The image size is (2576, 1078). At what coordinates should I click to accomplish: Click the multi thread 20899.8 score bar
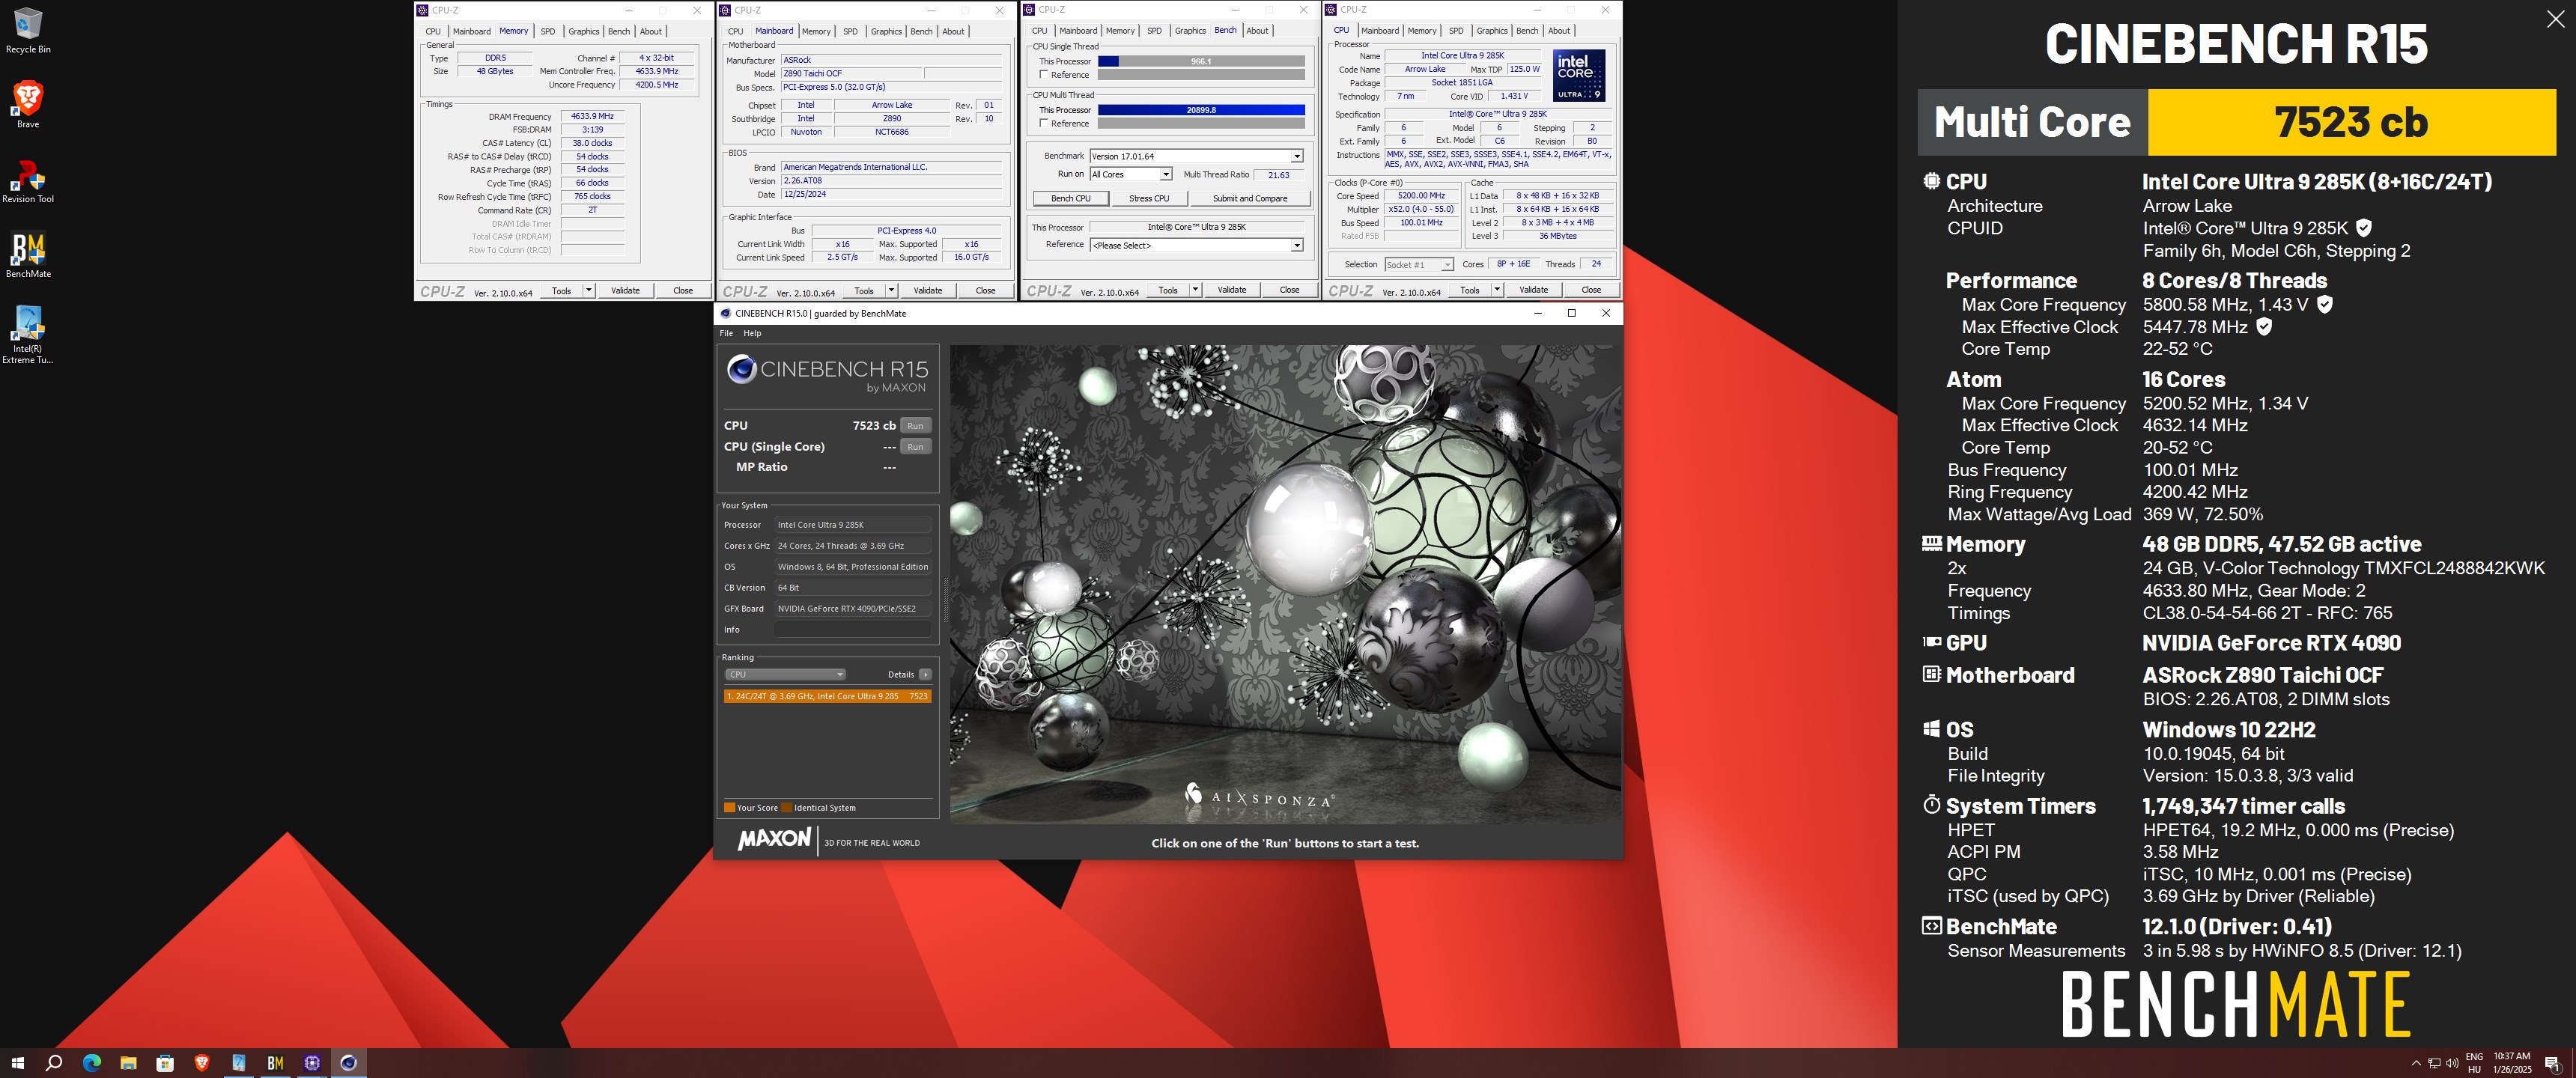(1201, 110)
